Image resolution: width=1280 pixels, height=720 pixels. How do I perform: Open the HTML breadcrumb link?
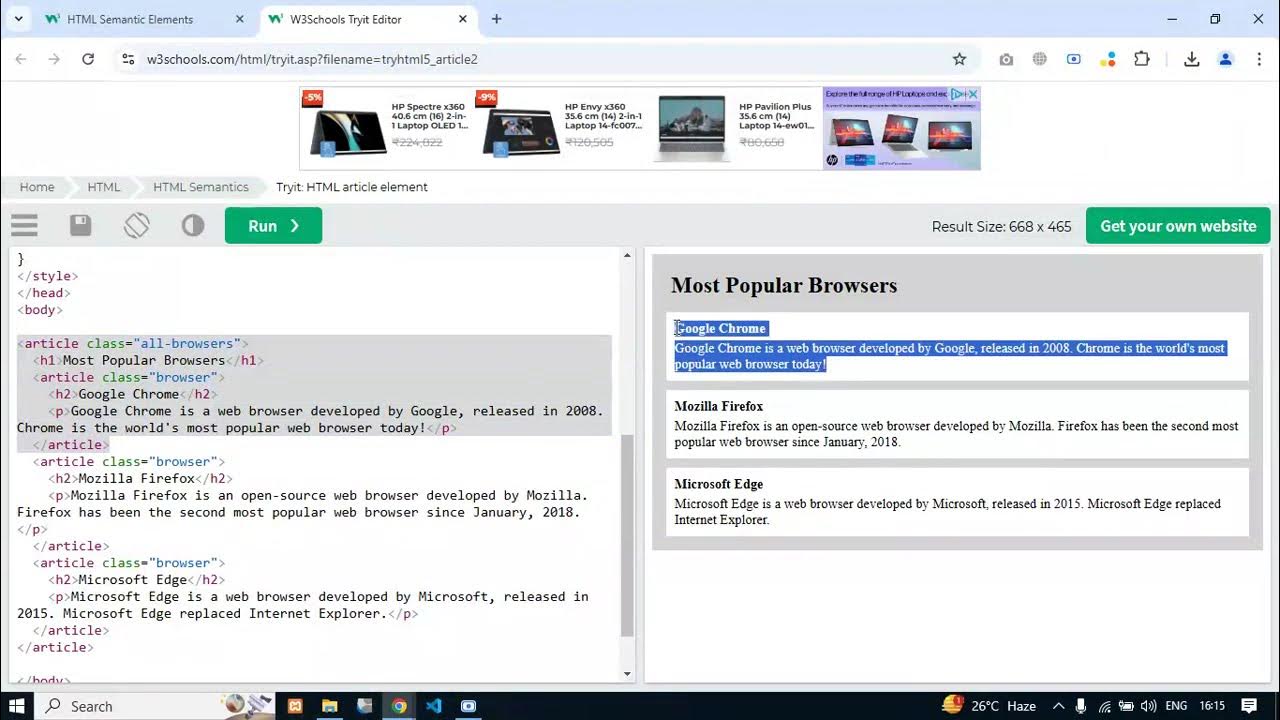coord(104,187)
